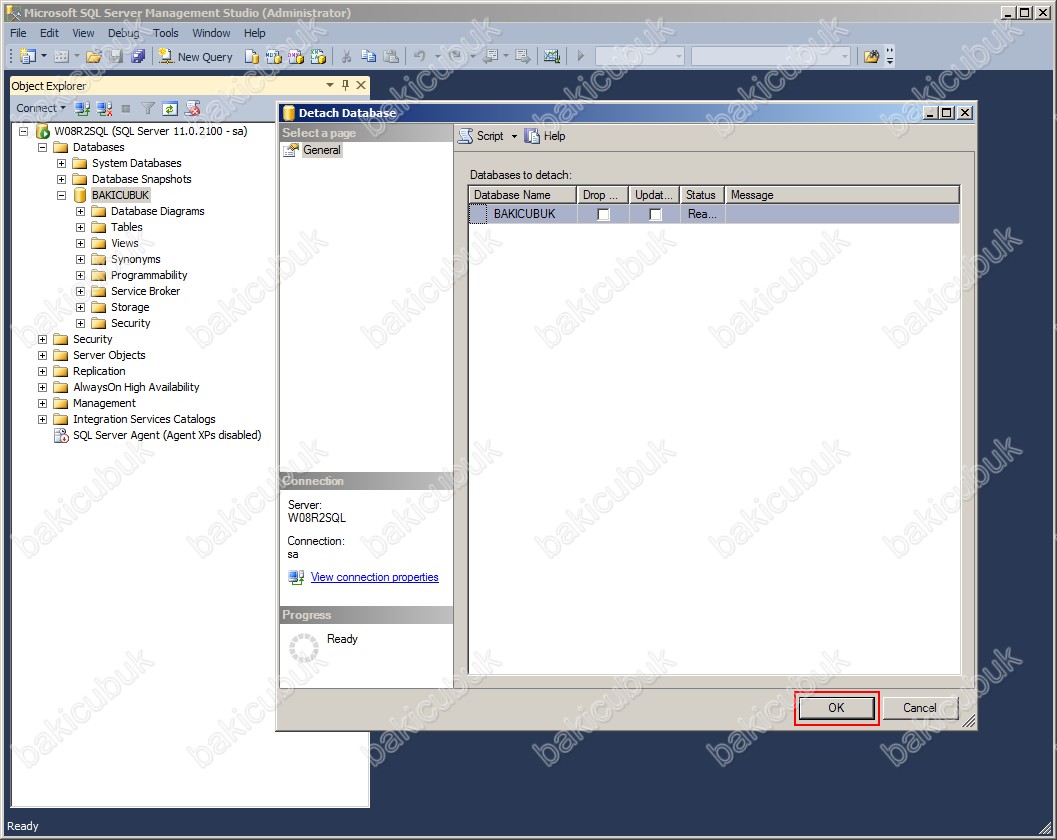Collapse the BAKICUBUK database node
Viewport: 1057px width, 840px height.
pos(61,196)
